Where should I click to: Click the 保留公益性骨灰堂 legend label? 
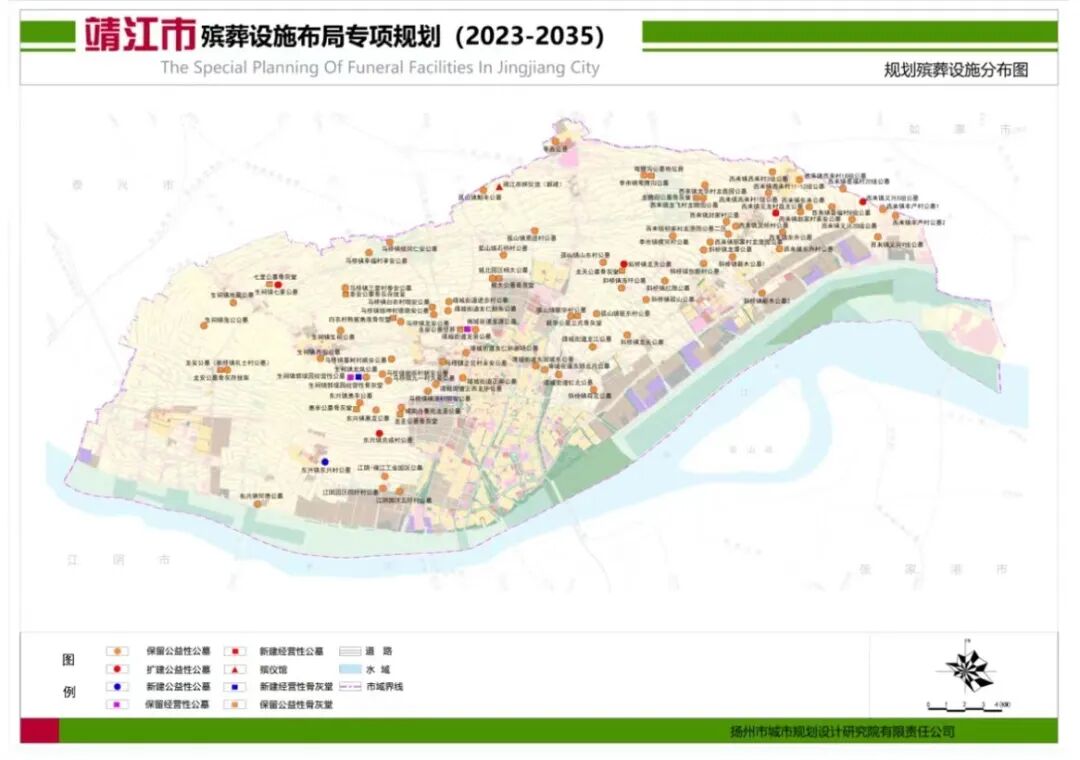pyautogui.click(x=296, y=704)
